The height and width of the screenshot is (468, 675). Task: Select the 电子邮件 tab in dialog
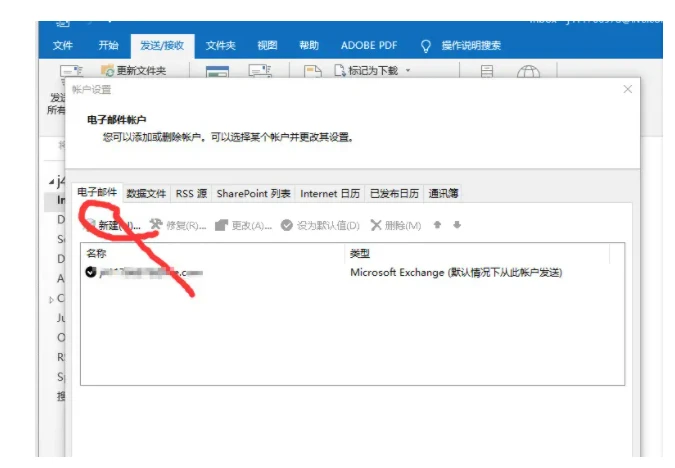97,192
